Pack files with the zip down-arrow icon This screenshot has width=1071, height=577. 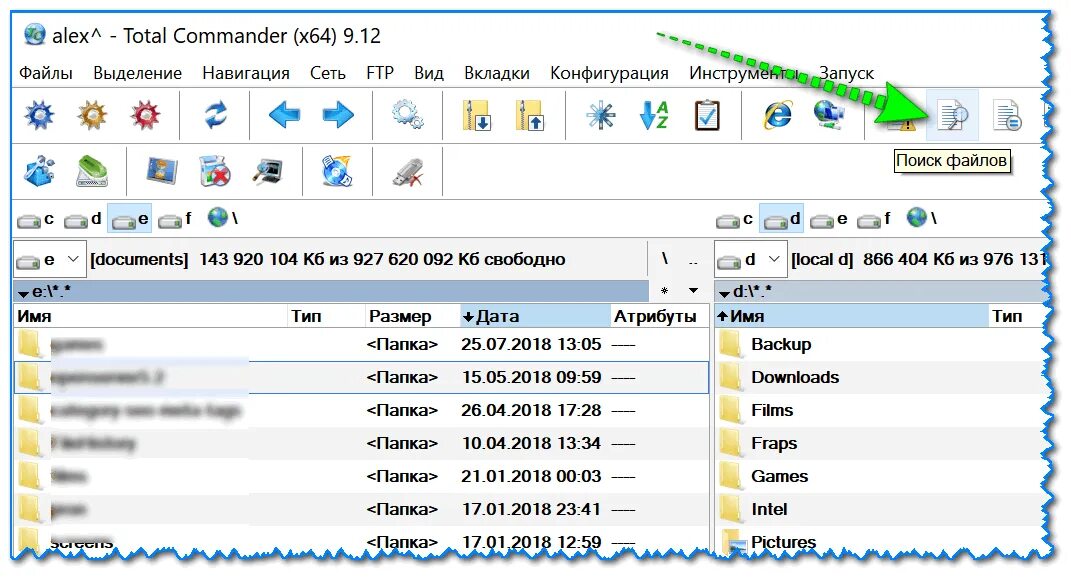tap(477, 115)
